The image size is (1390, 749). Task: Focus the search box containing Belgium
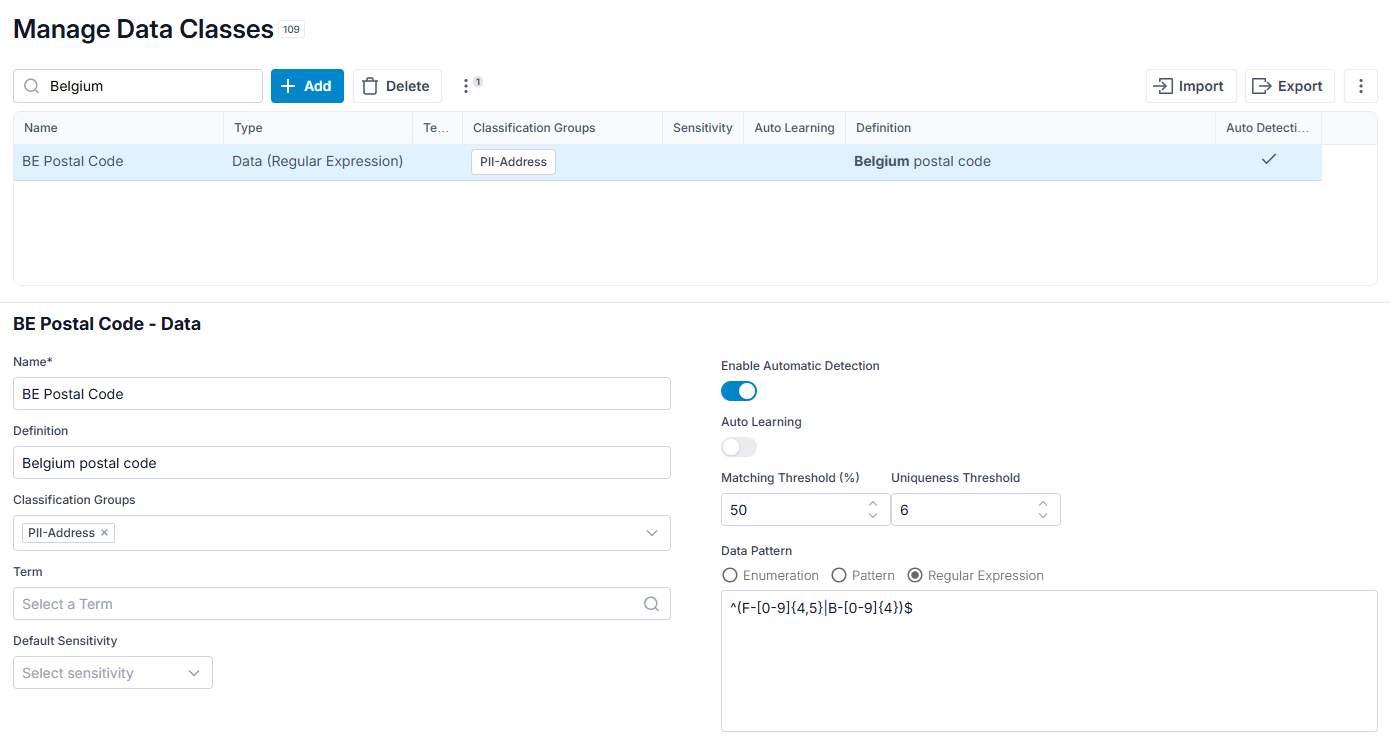(138, 86)
